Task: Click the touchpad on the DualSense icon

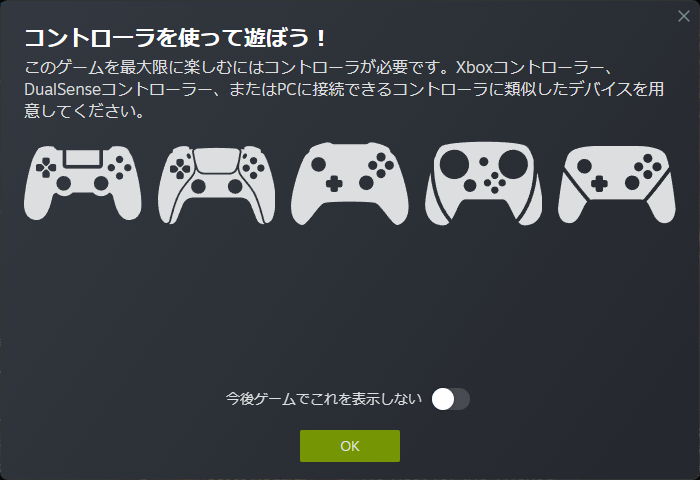Action: [x=217, y=160]
